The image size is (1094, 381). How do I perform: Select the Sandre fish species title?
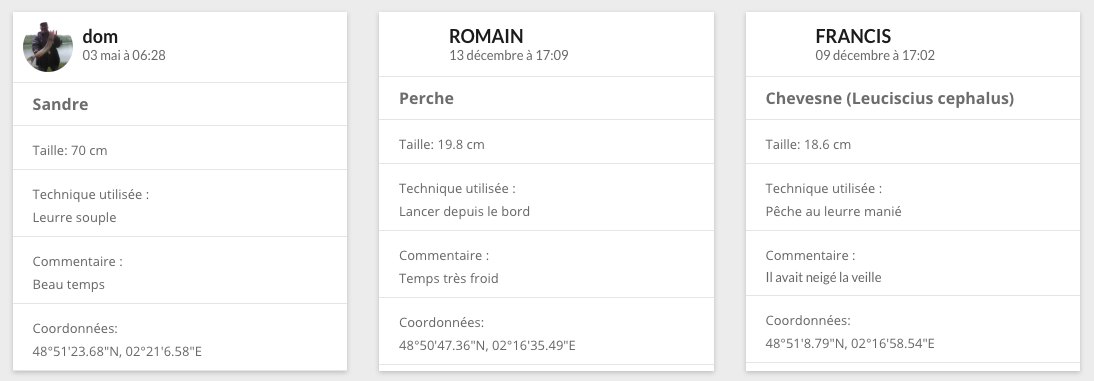coord(60,105)
